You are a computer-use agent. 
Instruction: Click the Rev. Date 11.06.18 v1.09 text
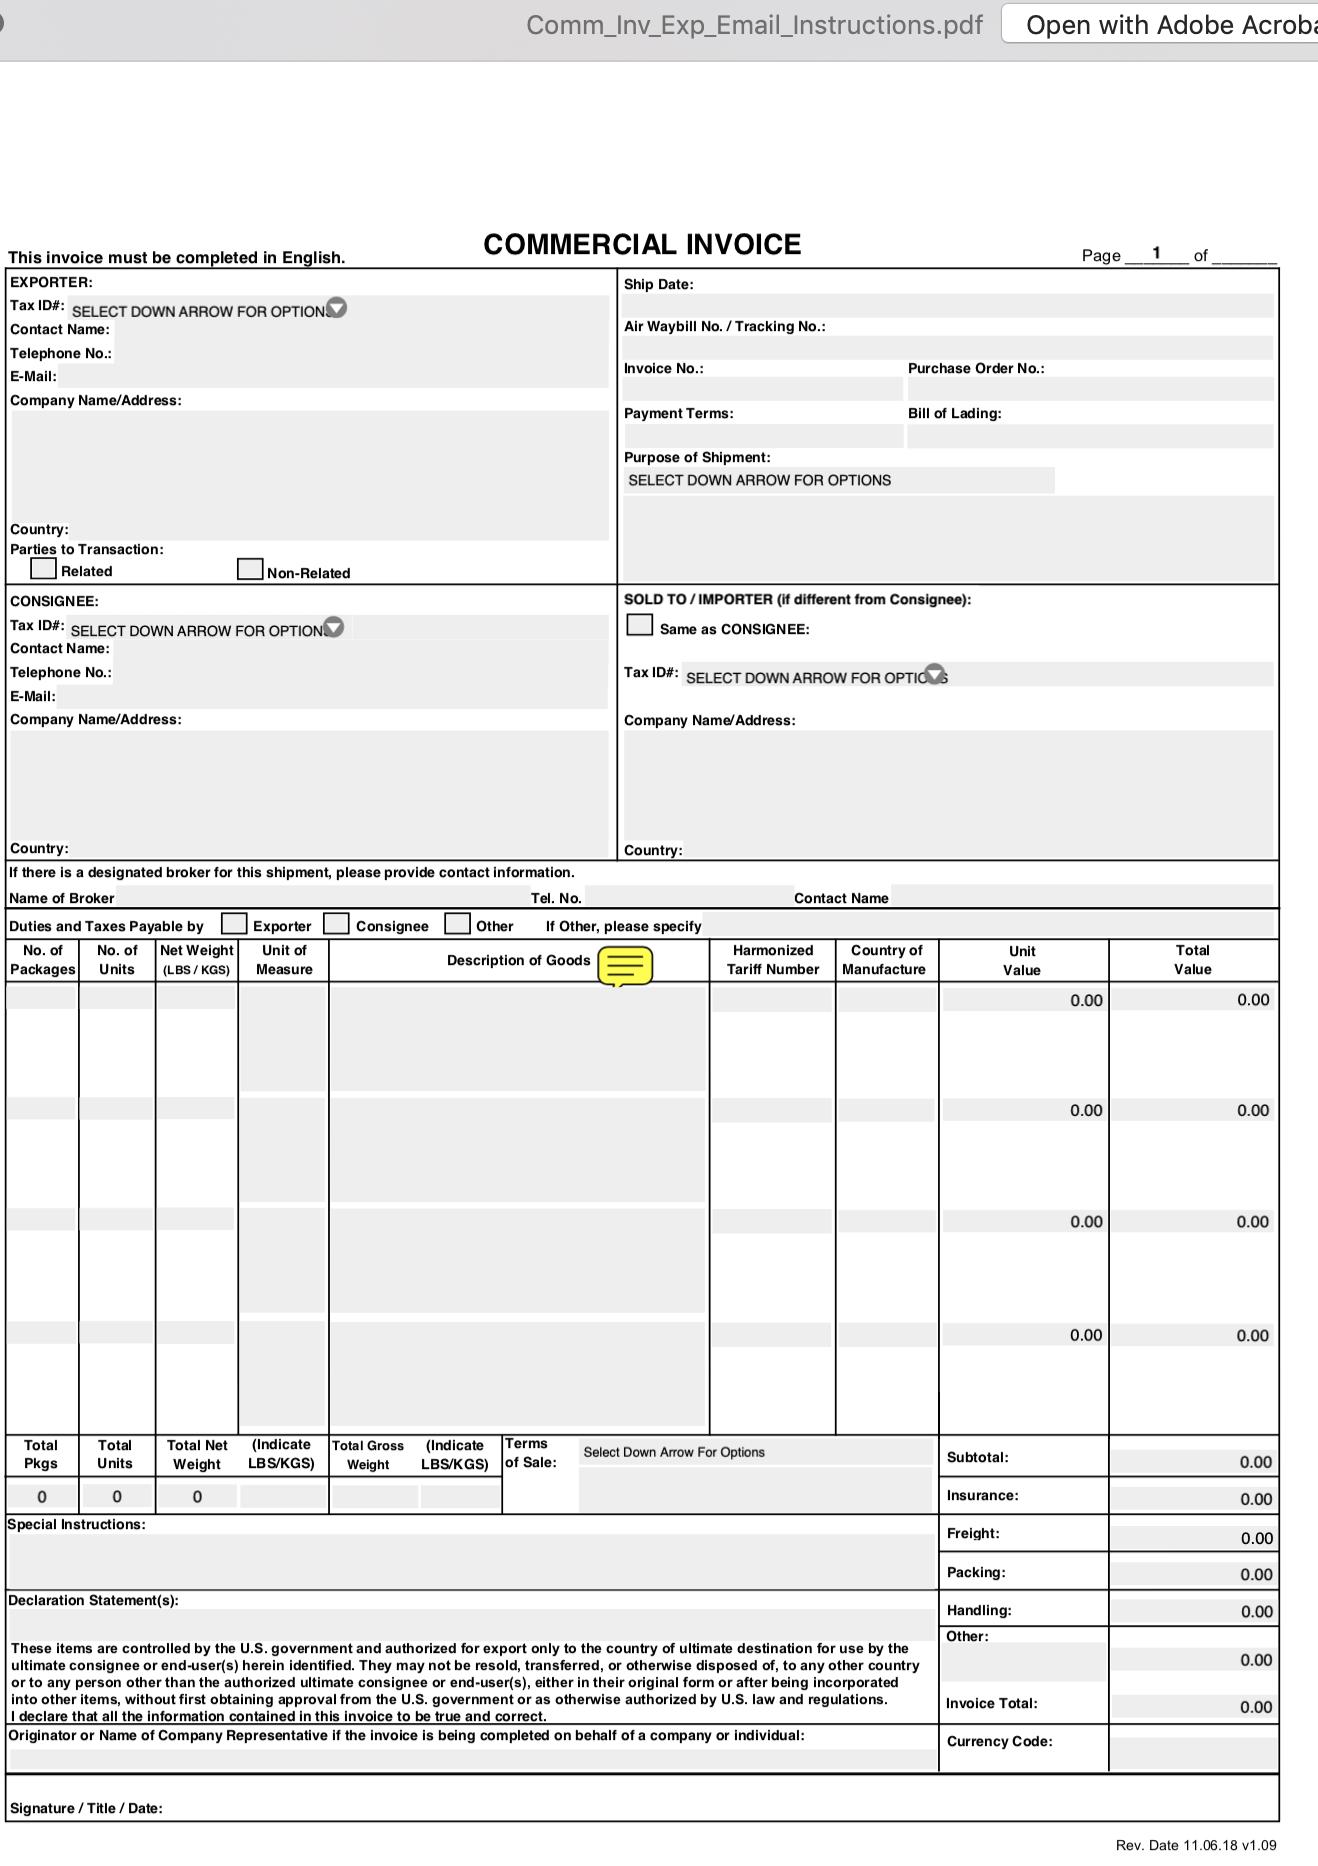(x=1196, y=1845)
